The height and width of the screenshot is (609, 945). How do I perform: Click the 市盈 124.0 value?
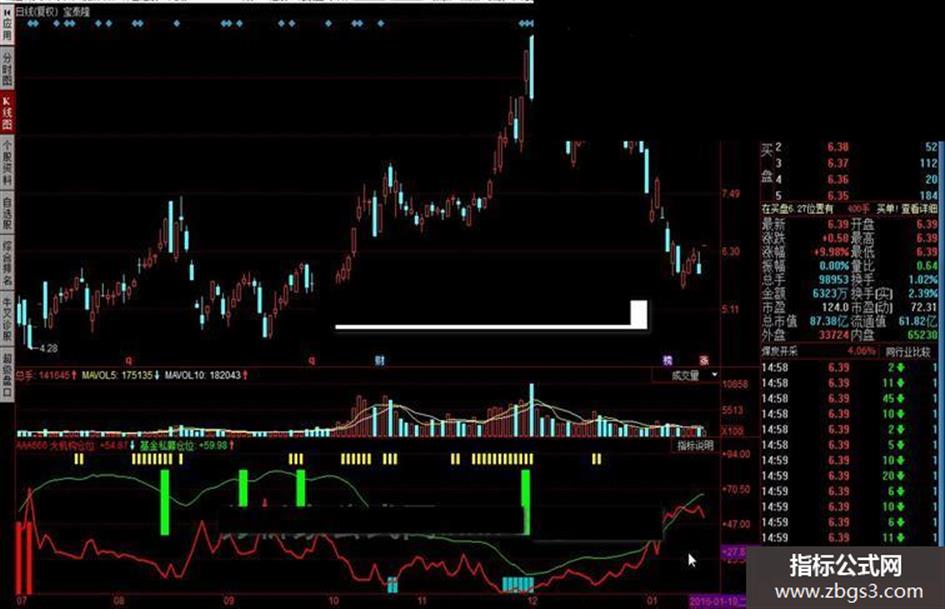[836, 308]
